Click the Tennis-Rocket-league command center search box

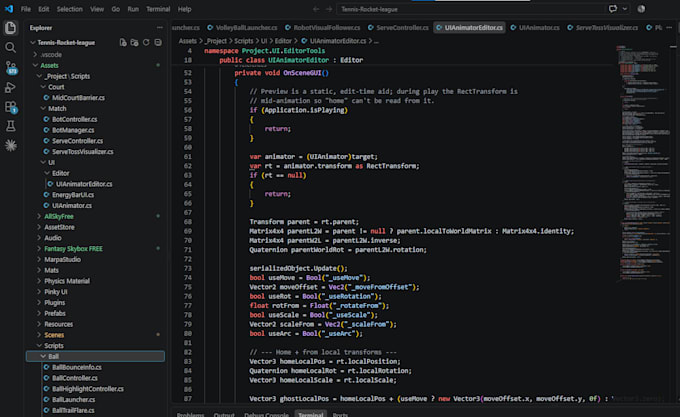click(x=471, y=9)
